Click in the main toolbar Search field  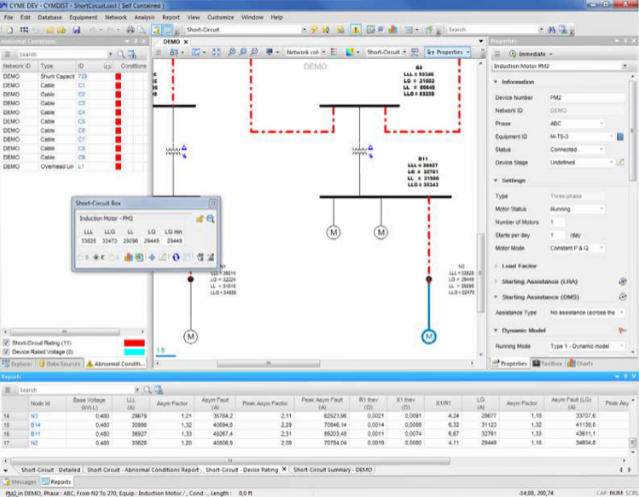tap(492, 30)
